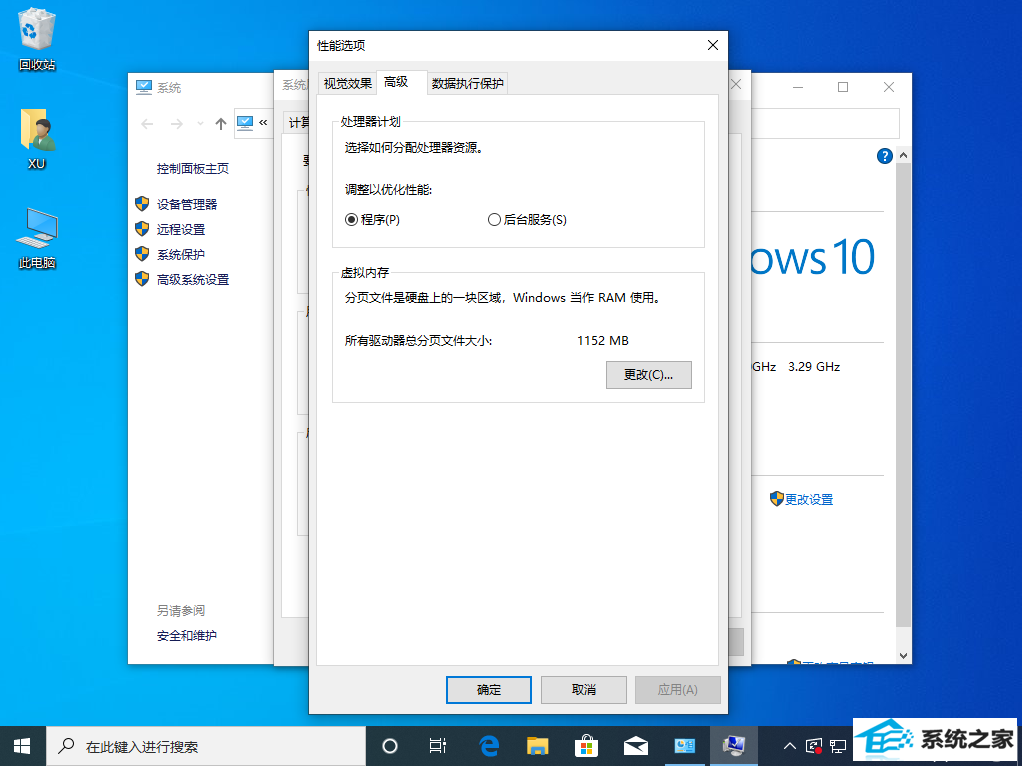Click the shield icon beside 远程设置
Screen dimensions: 1022x766
click(142, 229)
